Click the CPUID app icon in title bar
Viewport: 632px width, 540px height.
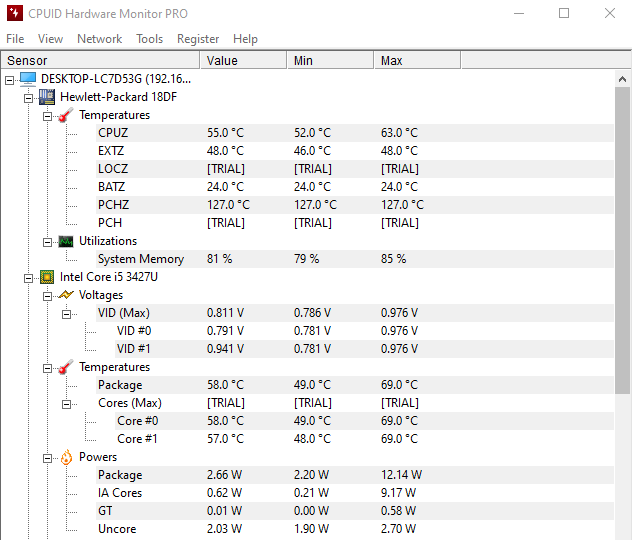pyautogui.click(x=15, y=13)
